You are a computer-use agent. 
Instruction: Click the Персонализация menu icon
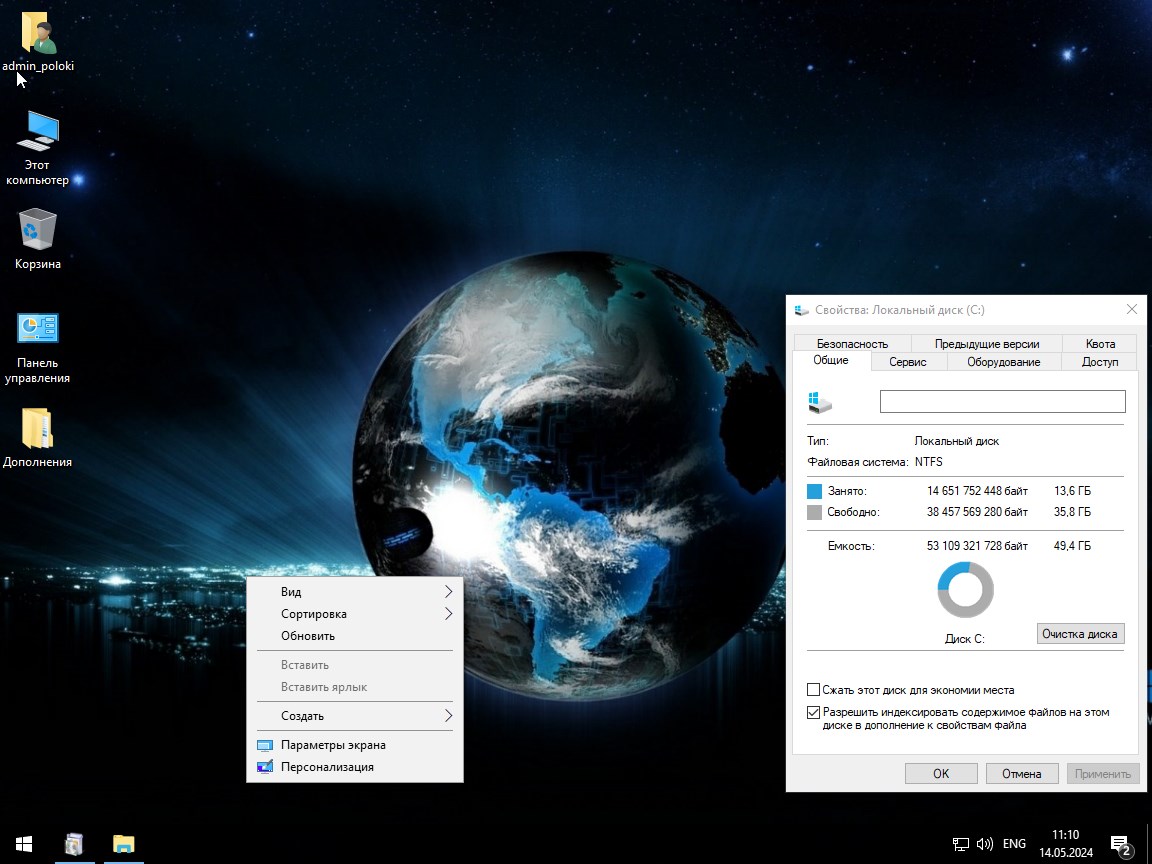[x=265, y=767]
